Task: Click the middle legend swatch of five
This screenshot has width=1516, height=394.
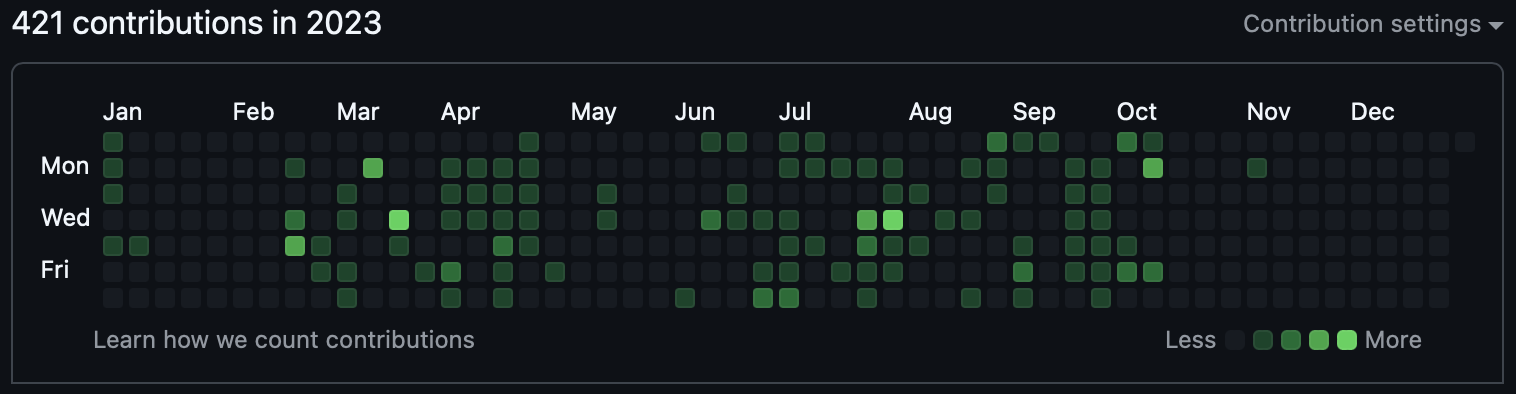Action: click(x=1291, y=340)
